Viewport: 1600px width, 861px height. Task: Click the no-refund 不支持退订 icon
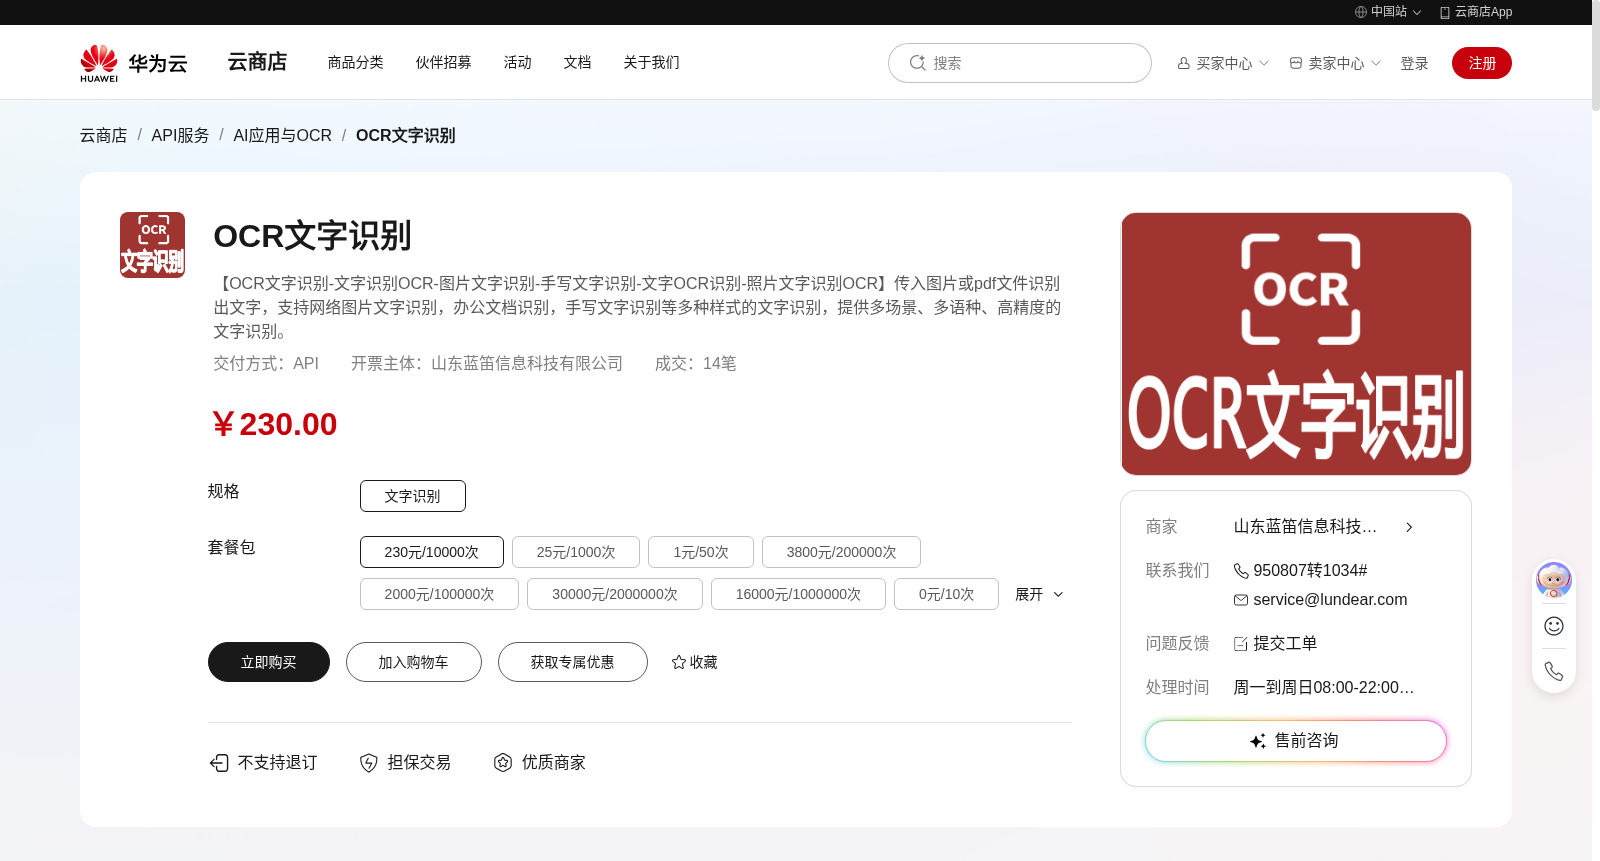(x=219, y=763)
